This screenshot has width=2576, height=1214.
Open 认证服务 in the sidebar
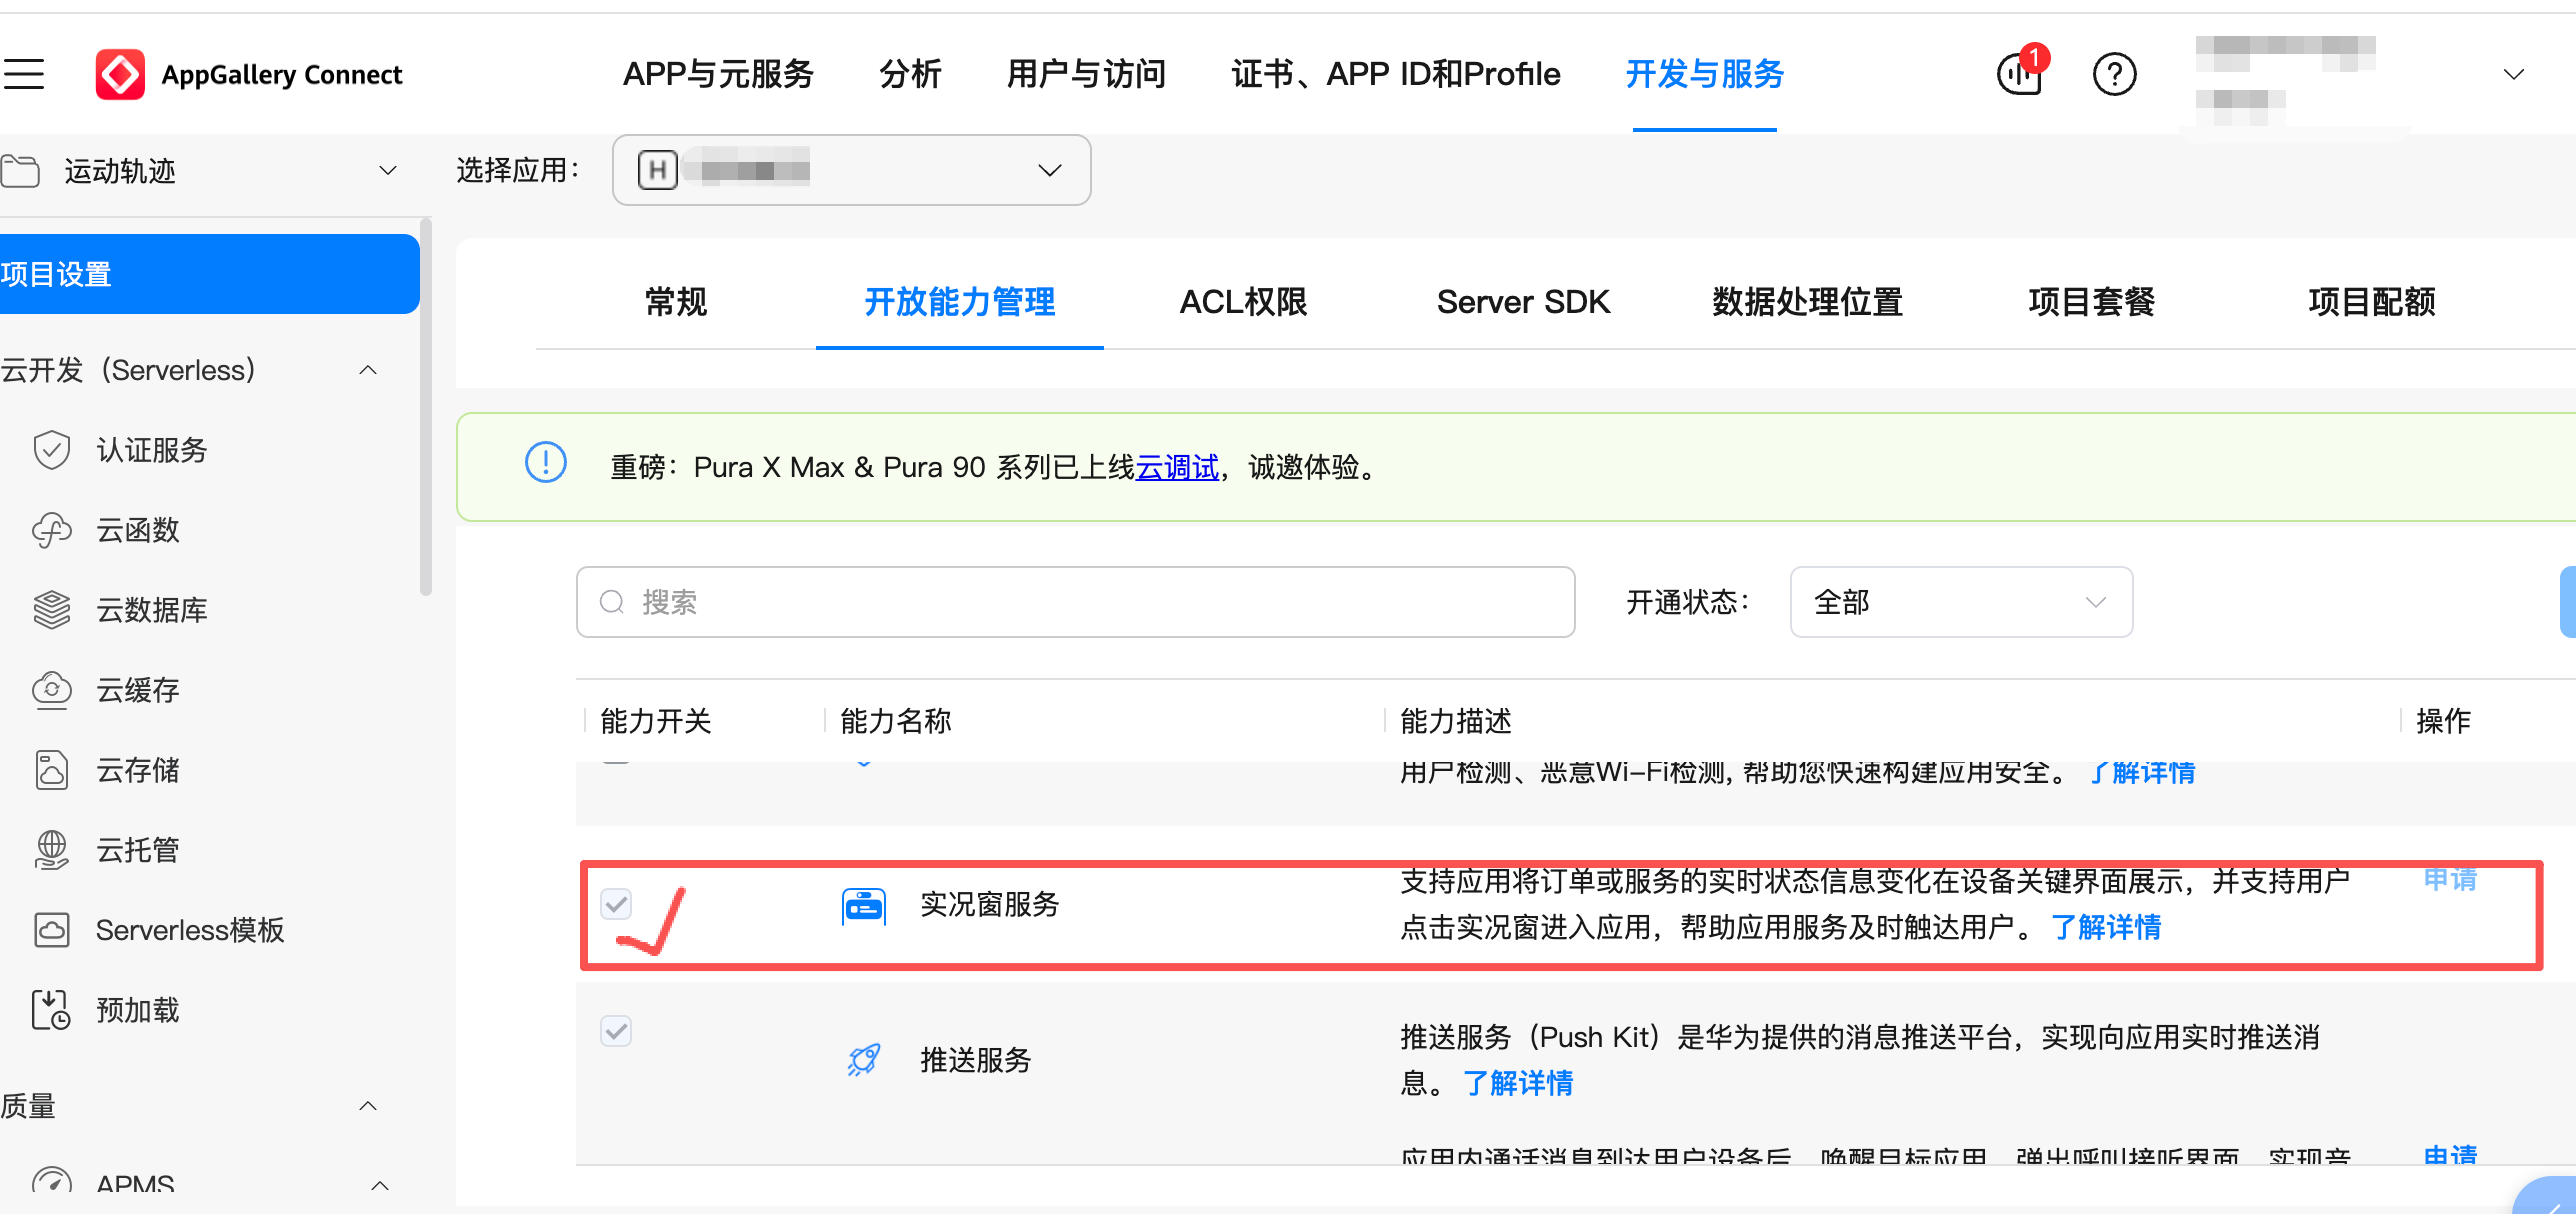tap(151, 450)
